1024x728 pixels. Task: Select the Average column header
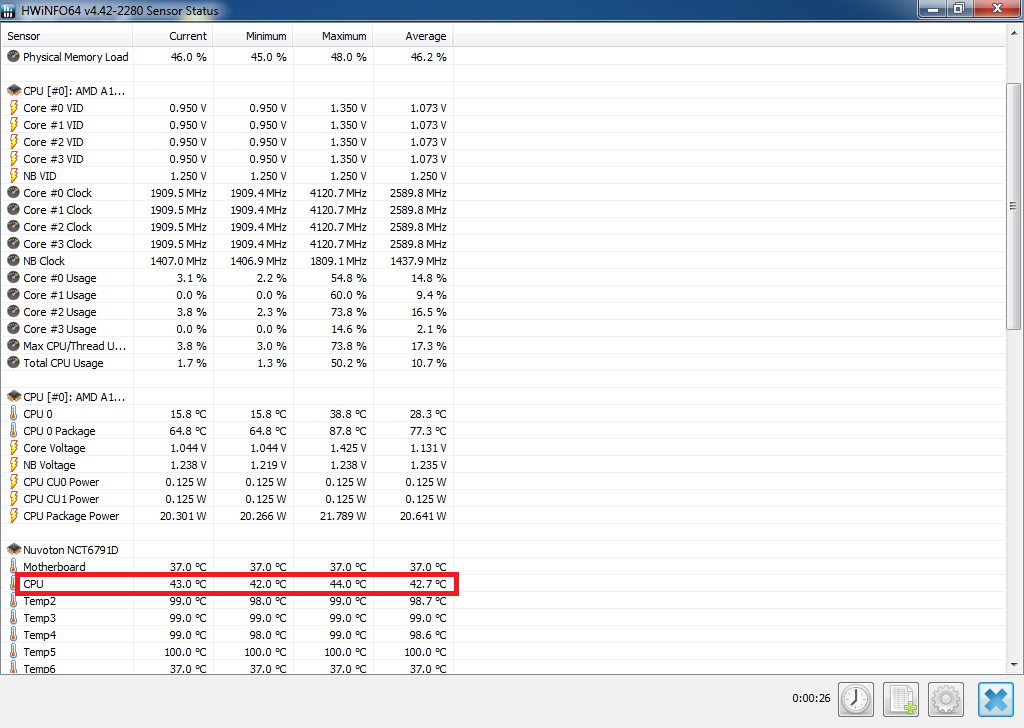click(413, 36)
